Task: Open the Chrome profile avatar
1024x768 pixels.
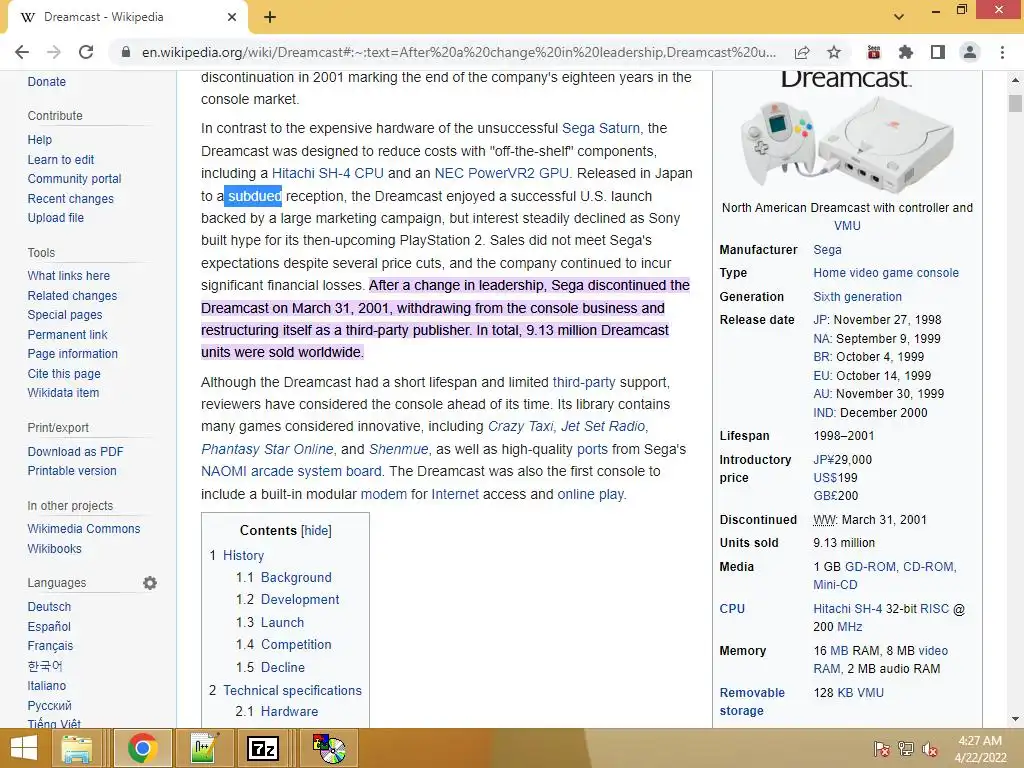Action: tap(970, 52)
